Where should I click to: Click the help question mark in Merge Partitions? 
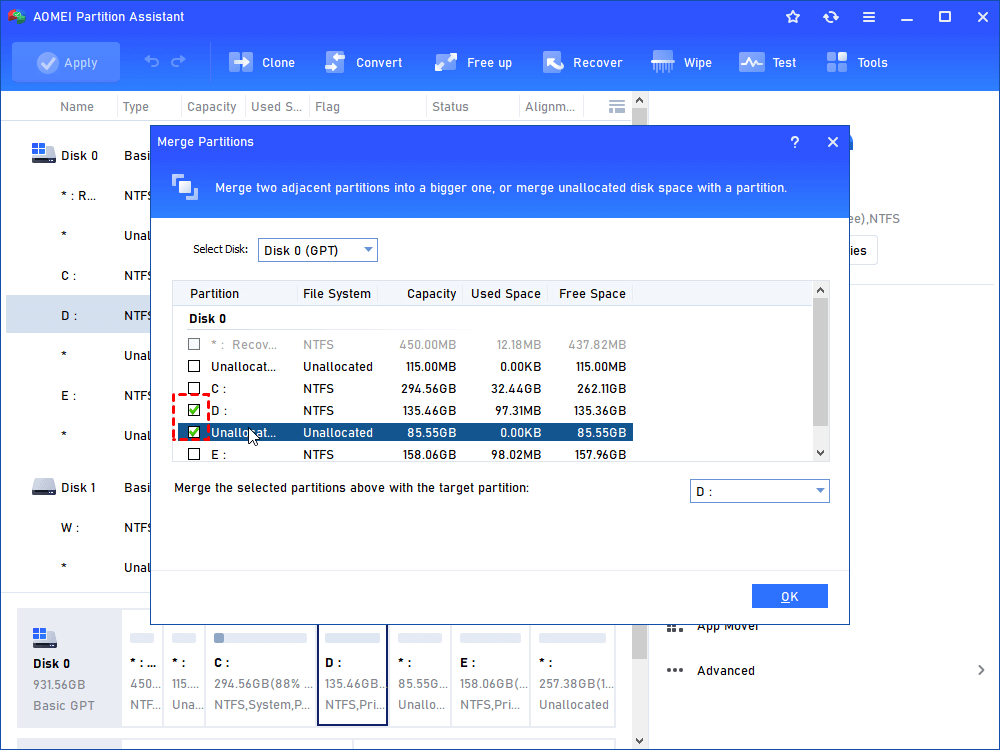(794, 142)
